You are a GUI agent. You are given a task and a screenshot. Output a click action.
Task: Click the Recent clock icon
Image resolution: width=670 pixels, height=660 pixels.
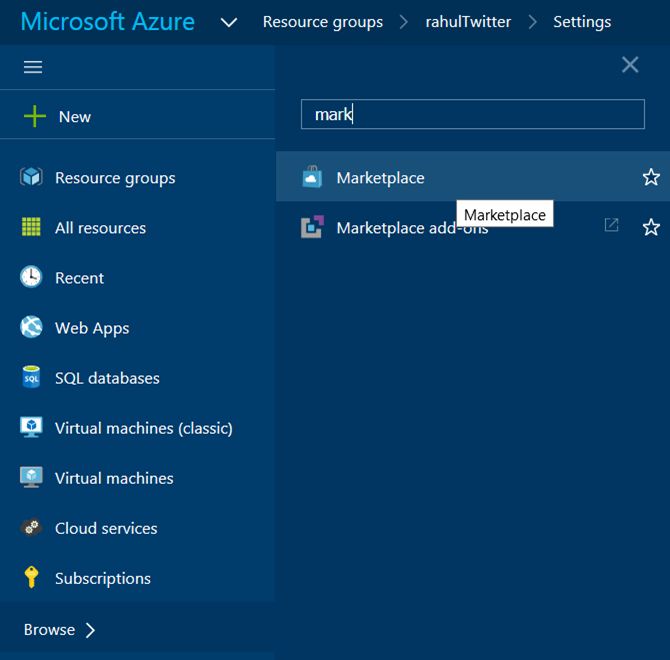(x=31, y=277)
